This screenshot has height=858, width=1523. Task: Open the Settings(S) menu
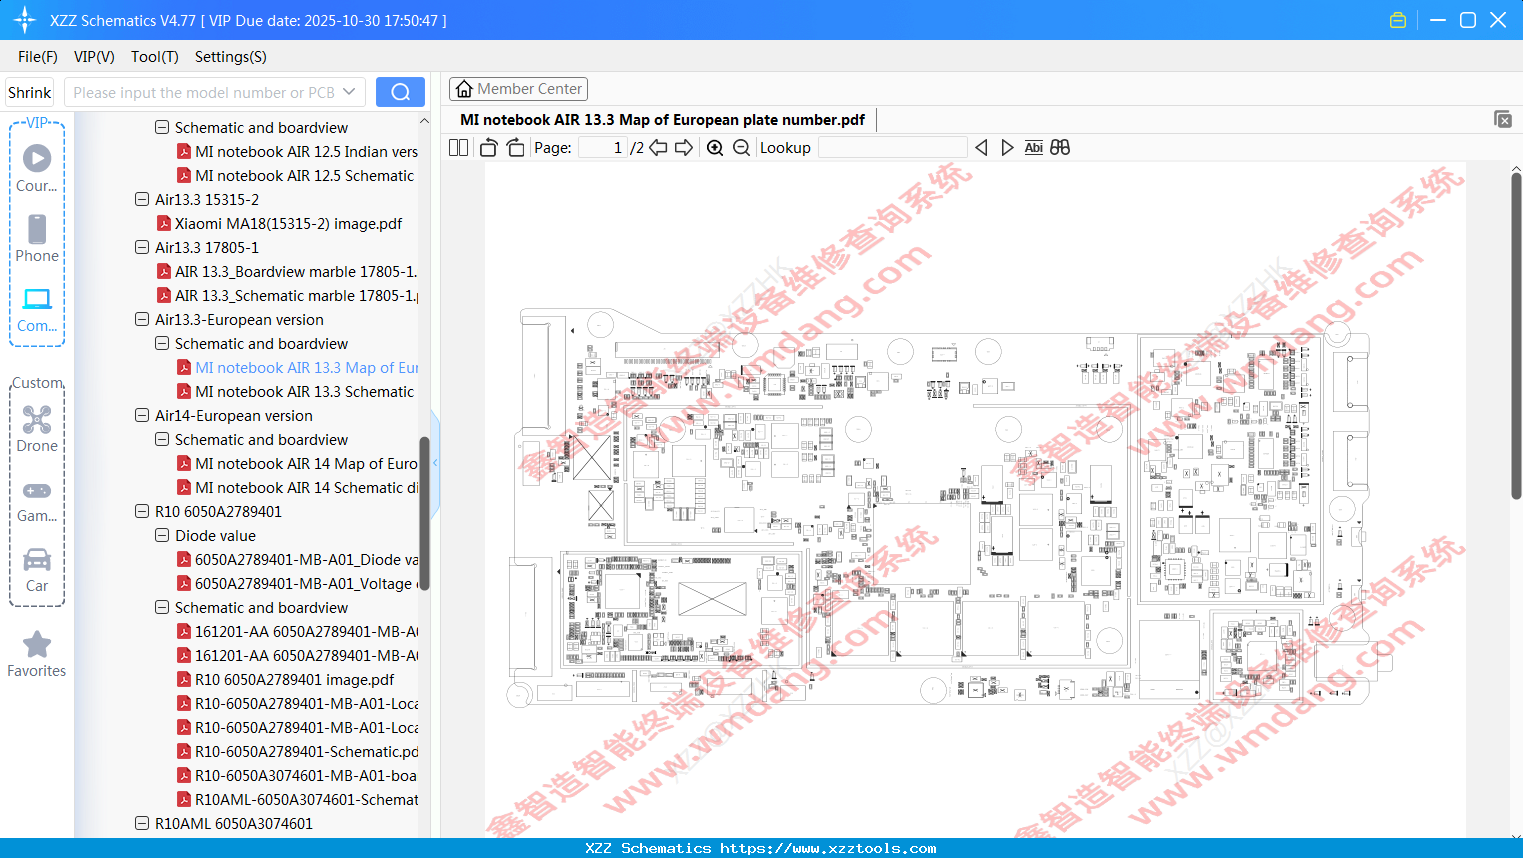231,57
